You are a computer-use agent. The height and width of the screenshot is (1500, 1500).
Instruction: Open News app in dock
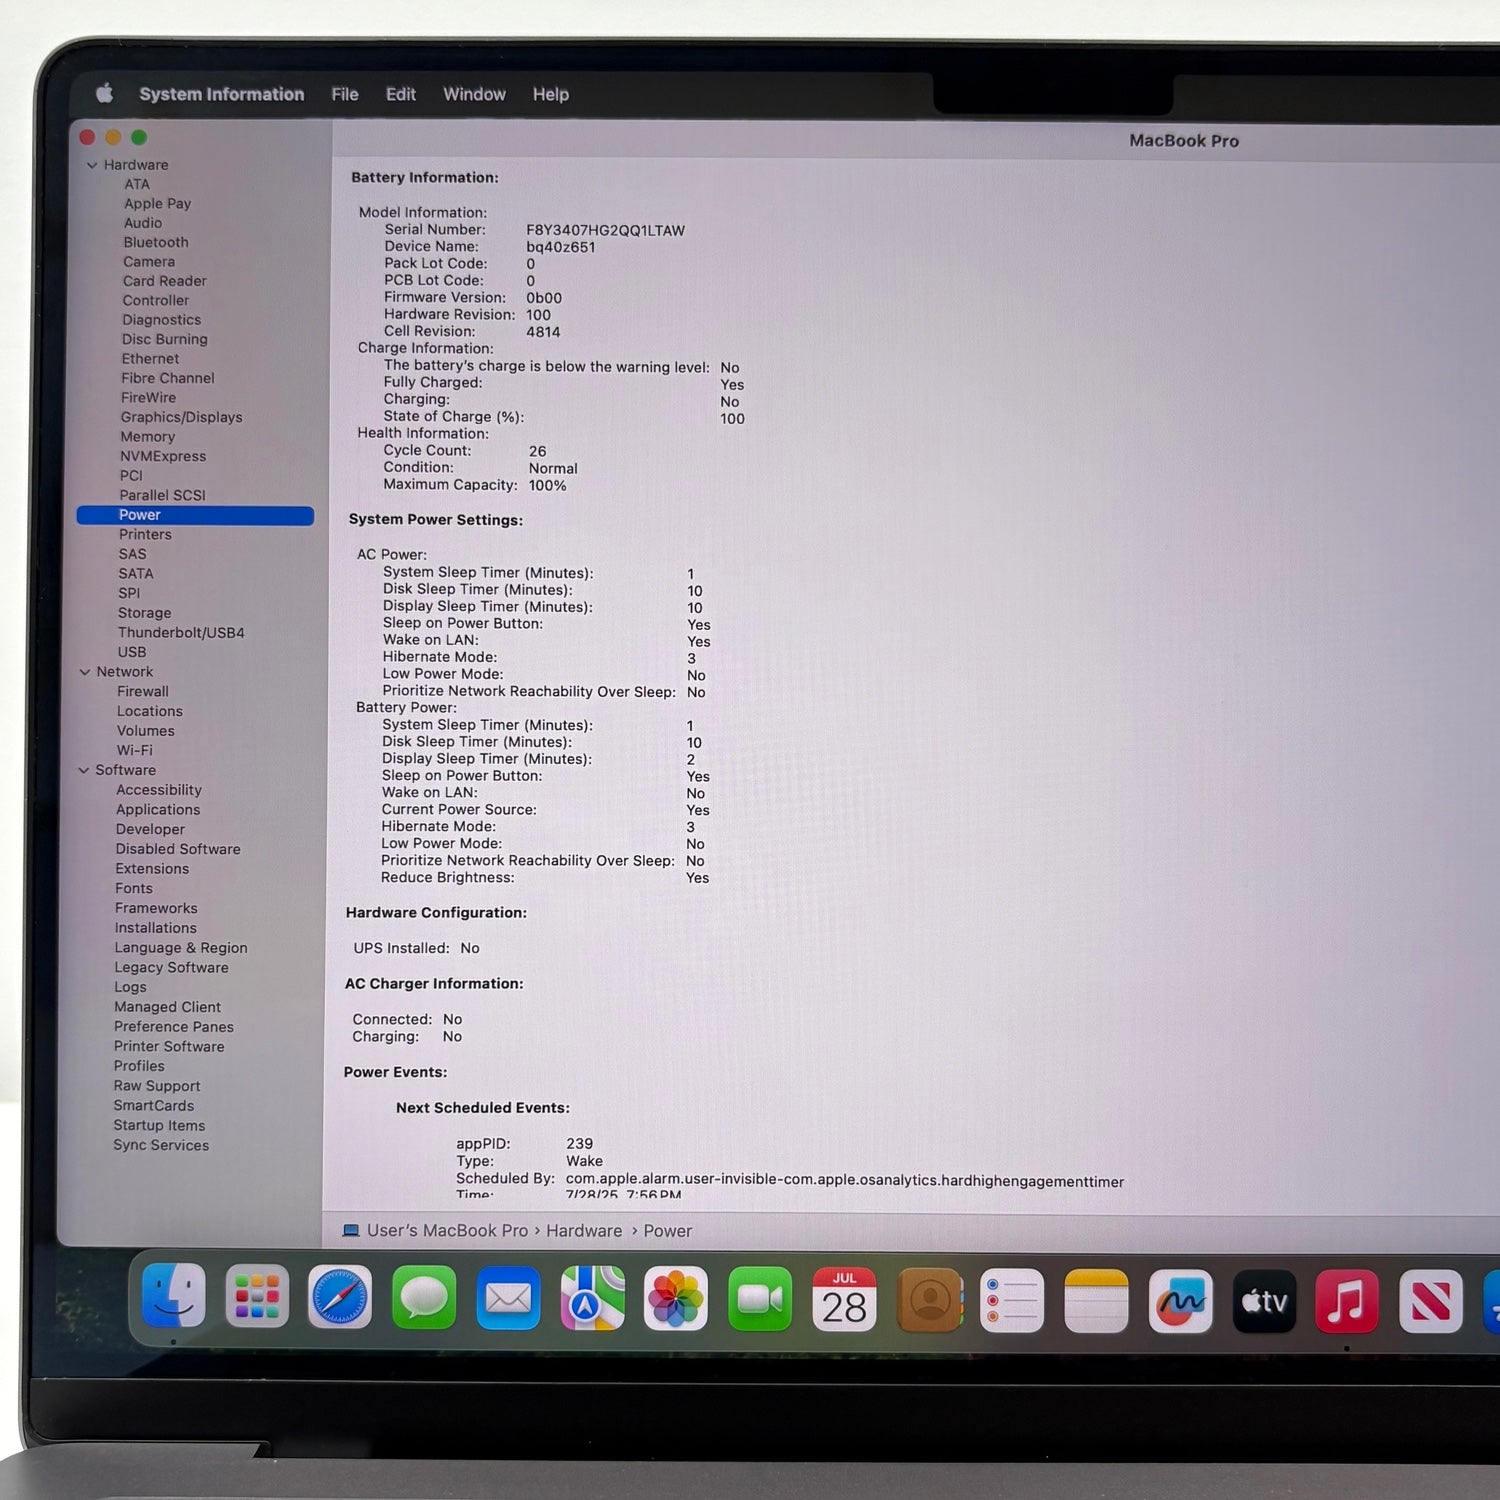tap(1431, 1301)
